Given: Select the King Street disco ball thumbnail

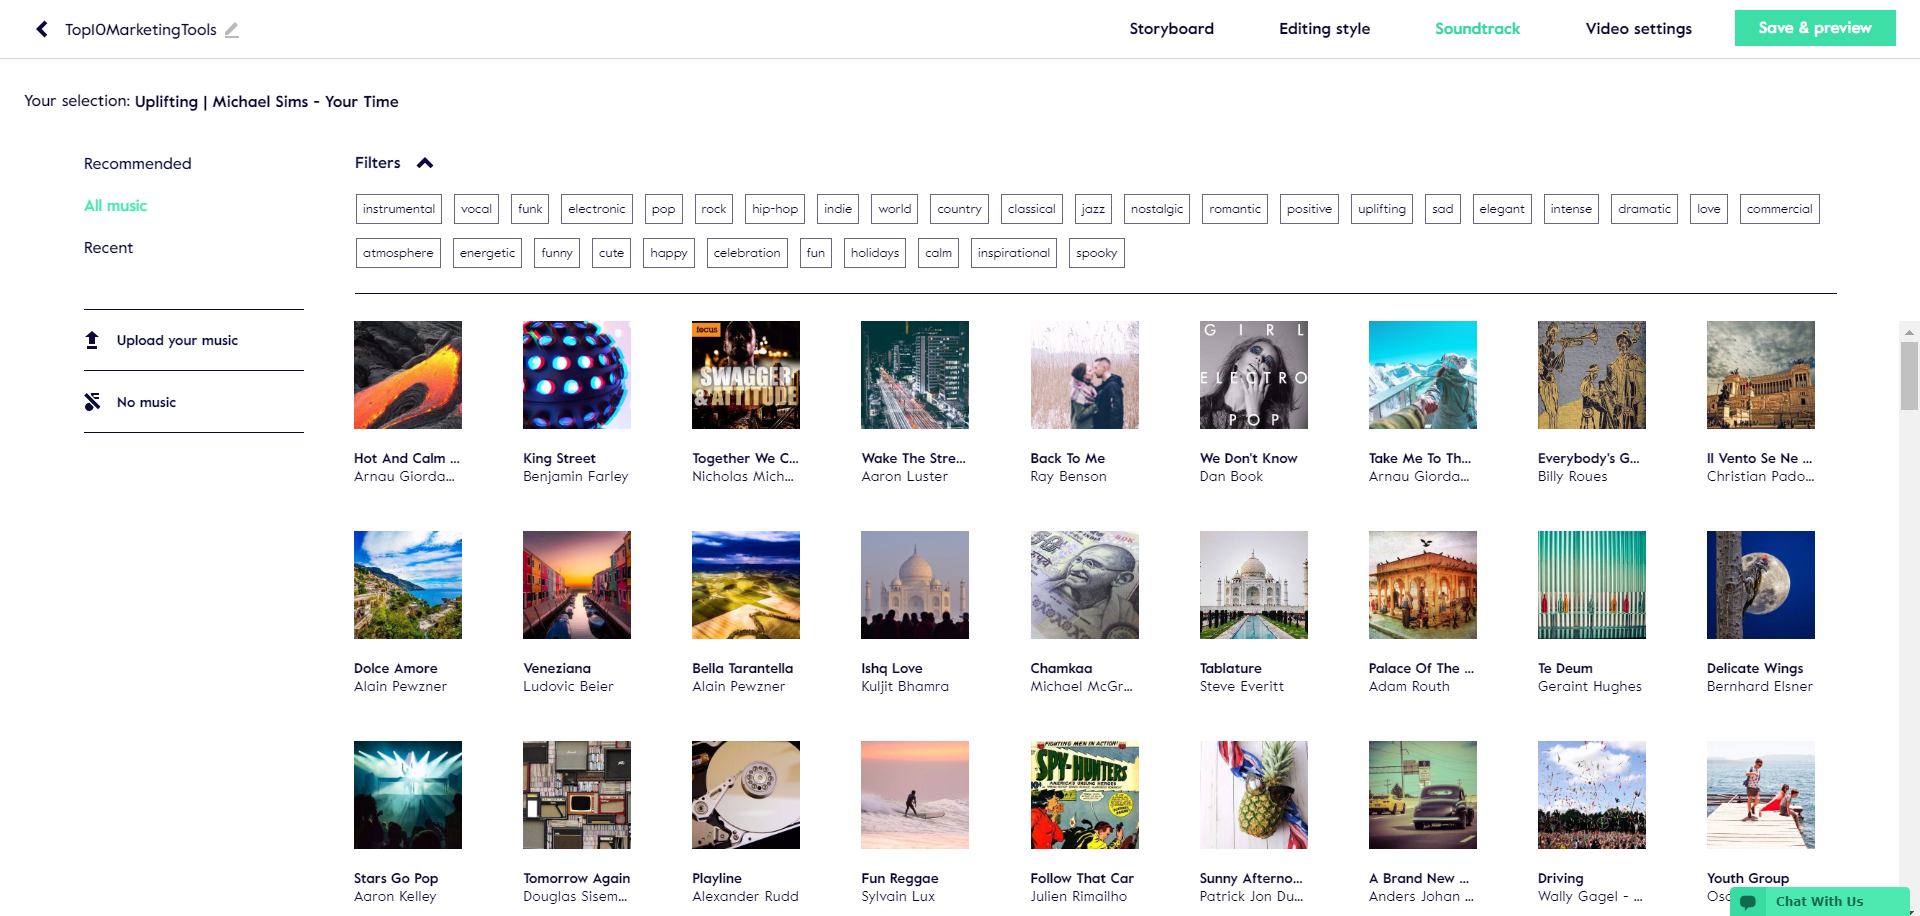Looking at the screenshot, I should pyautogui.click(x=577, y=375).
